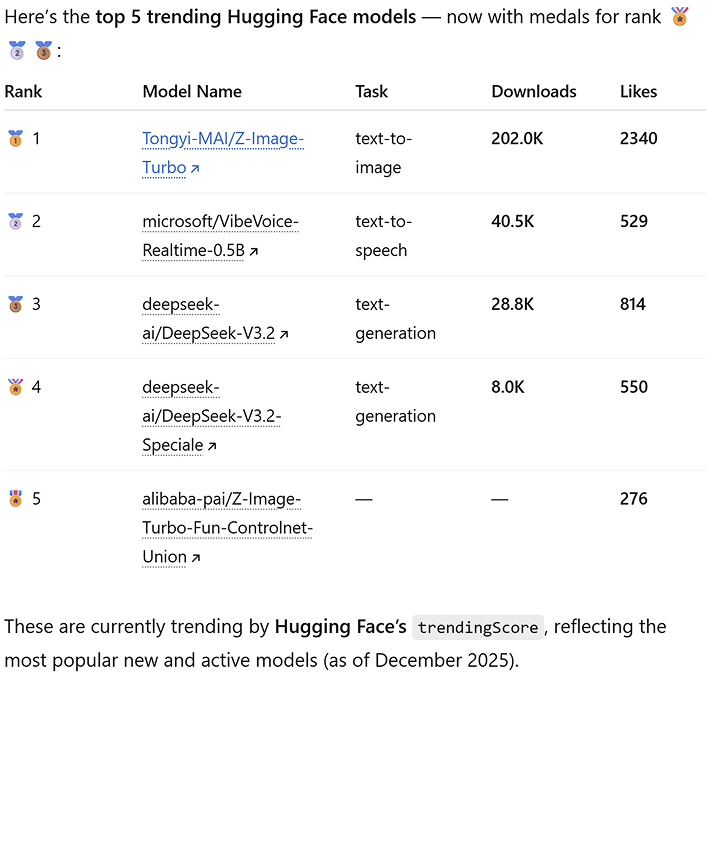Viewport: 706px width, 860px height.
Task: Open the microsoft/VibeVoice-Realtime-0.5B link
Action: (220, 221)
